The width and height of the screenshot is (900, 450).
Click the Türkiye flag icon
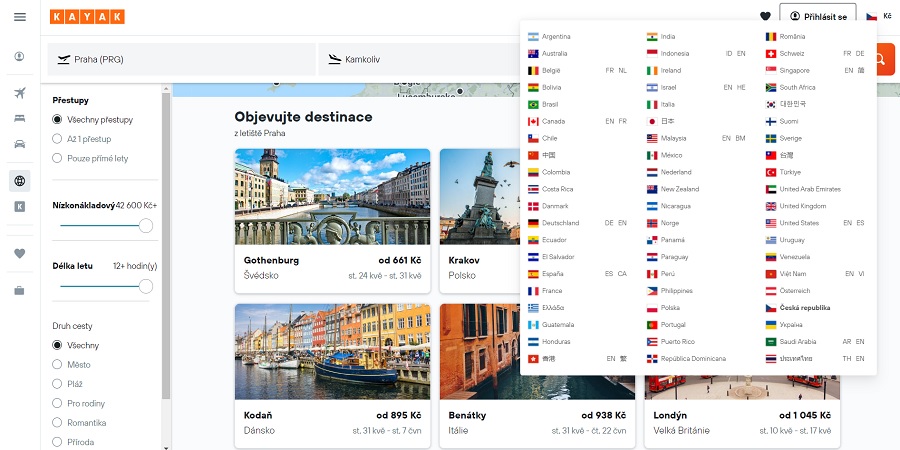pyautogui.click(x=771, y=172)
